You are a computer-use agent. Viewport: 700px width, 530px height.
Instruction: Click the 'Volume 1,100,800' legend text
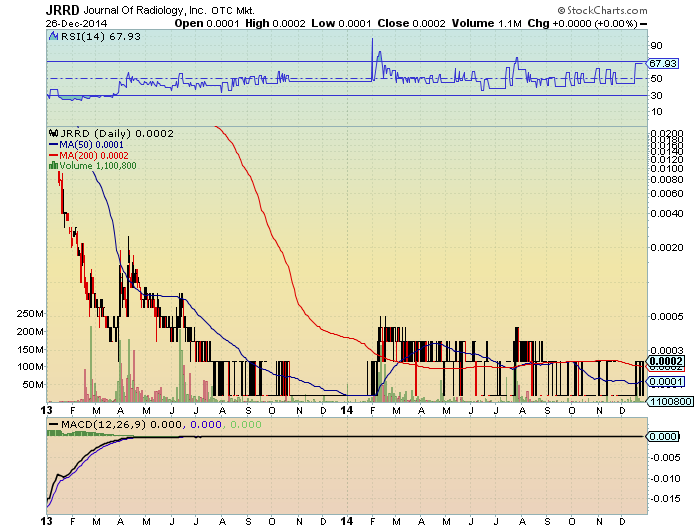(x=98, y=166)
